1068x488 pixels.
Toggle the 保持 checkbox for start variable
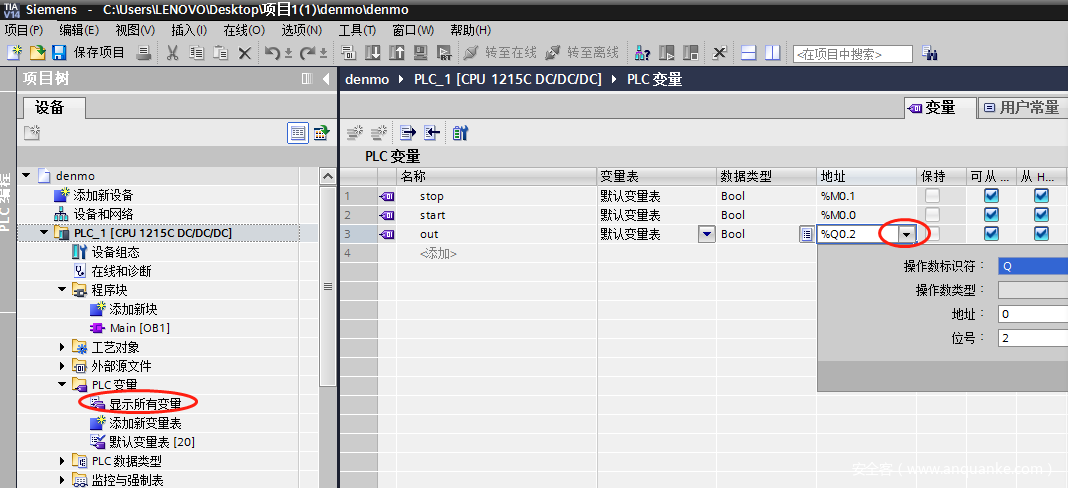point(932,215)
